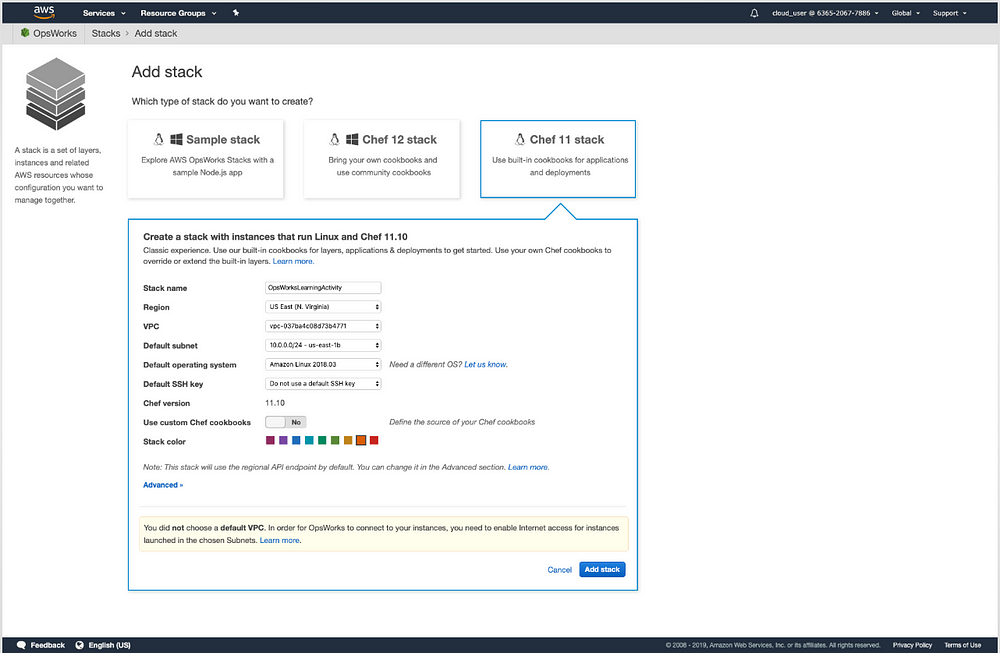Click the AWS logo home icon
The image size is (1000, 653).
click(44, 12)
